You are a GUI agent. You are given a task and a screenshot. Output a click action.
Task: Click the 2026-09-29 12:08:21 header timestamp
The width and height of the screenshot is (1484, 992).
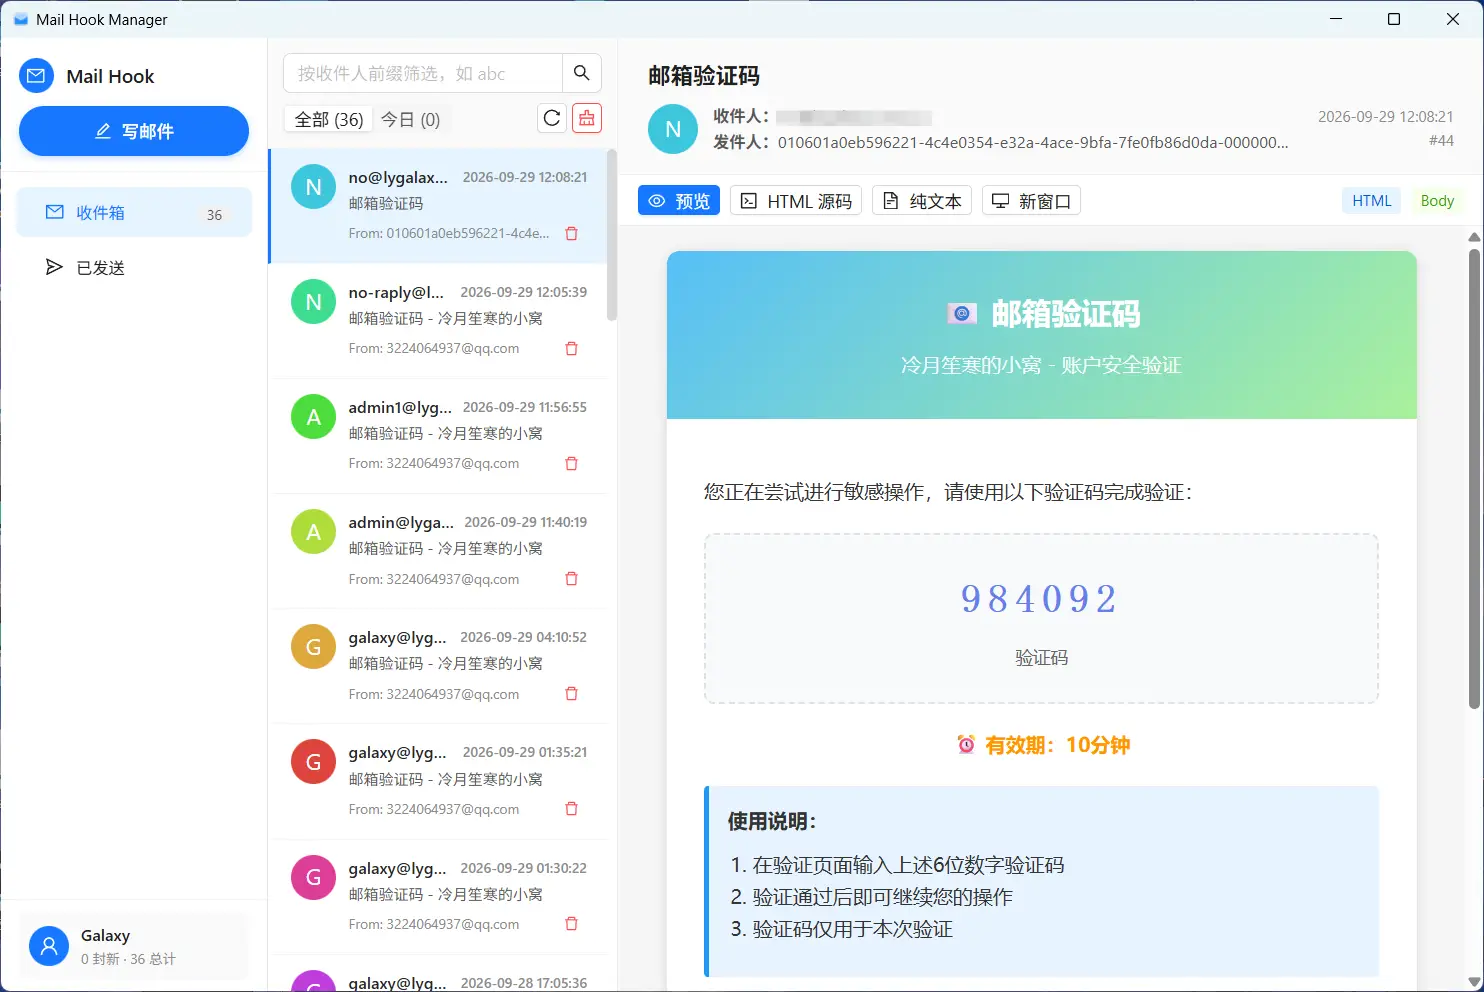coord(1385,117)
